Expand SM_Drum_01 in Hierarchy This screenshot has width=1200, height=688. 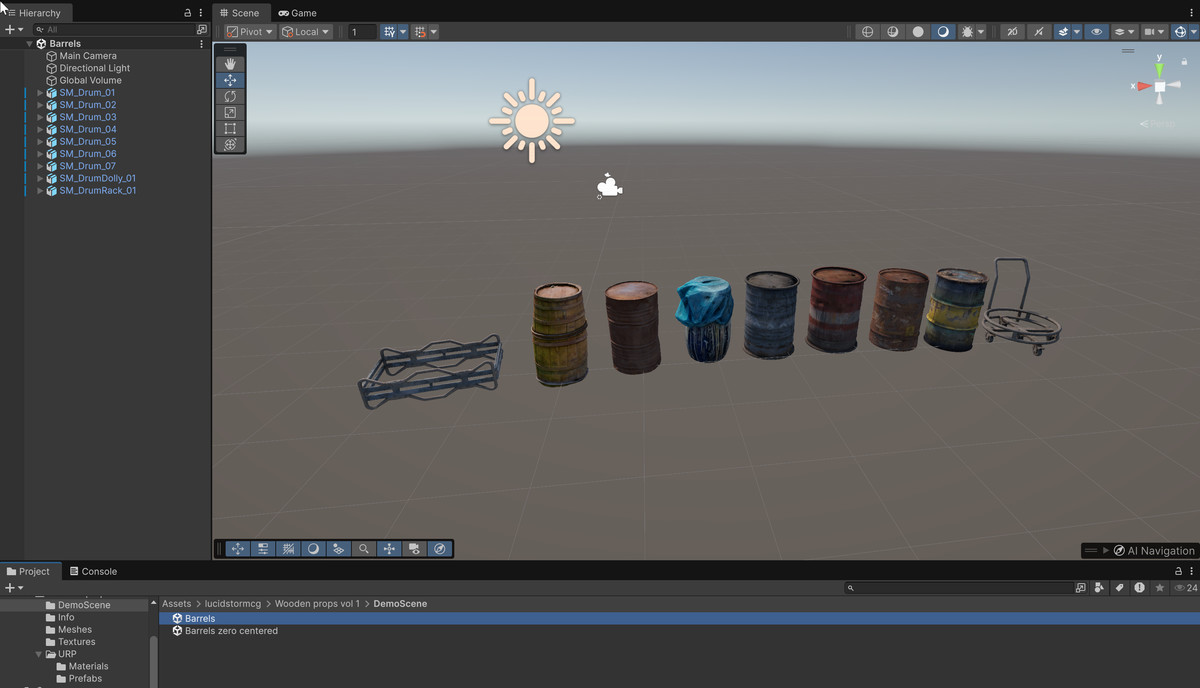coord(41,93)
